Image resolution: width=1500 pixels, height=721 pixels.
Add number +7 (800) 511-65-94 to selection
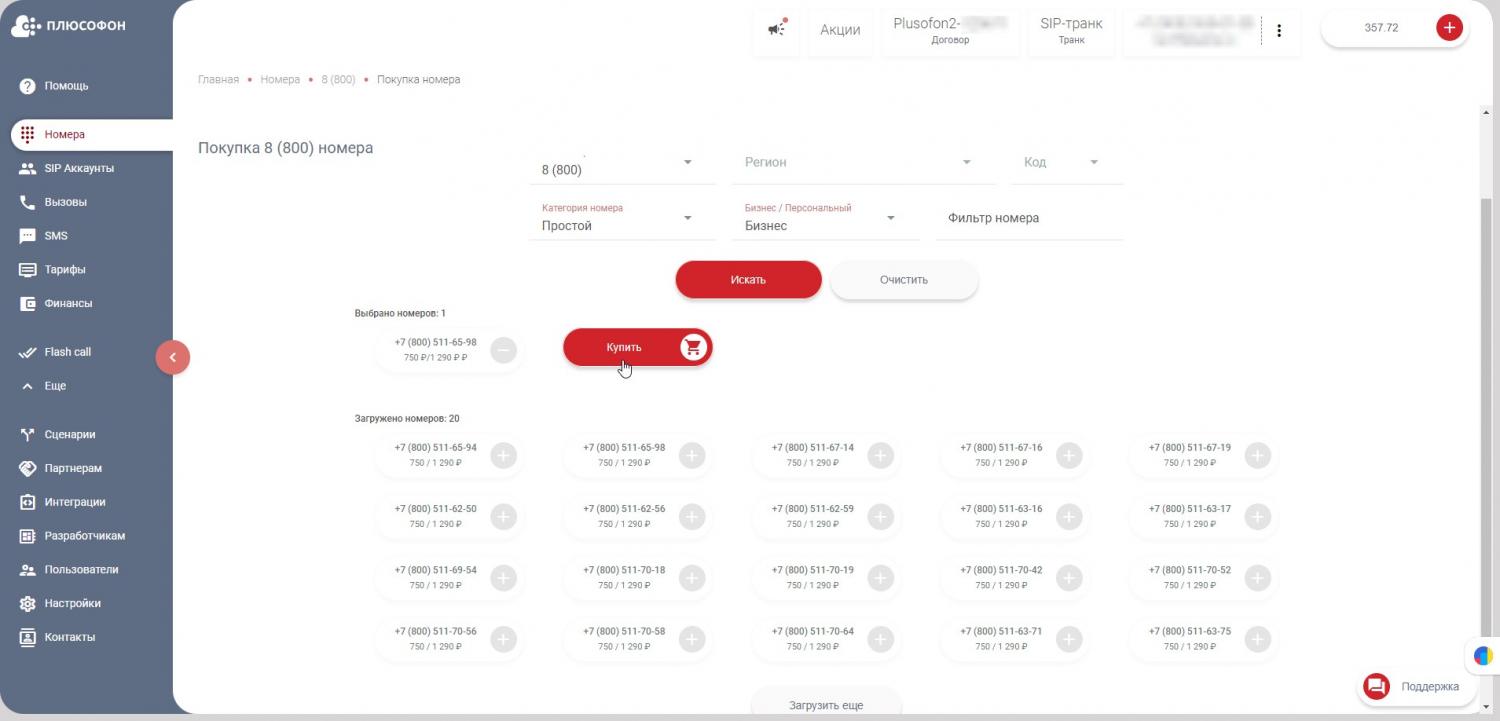(504, 456)
